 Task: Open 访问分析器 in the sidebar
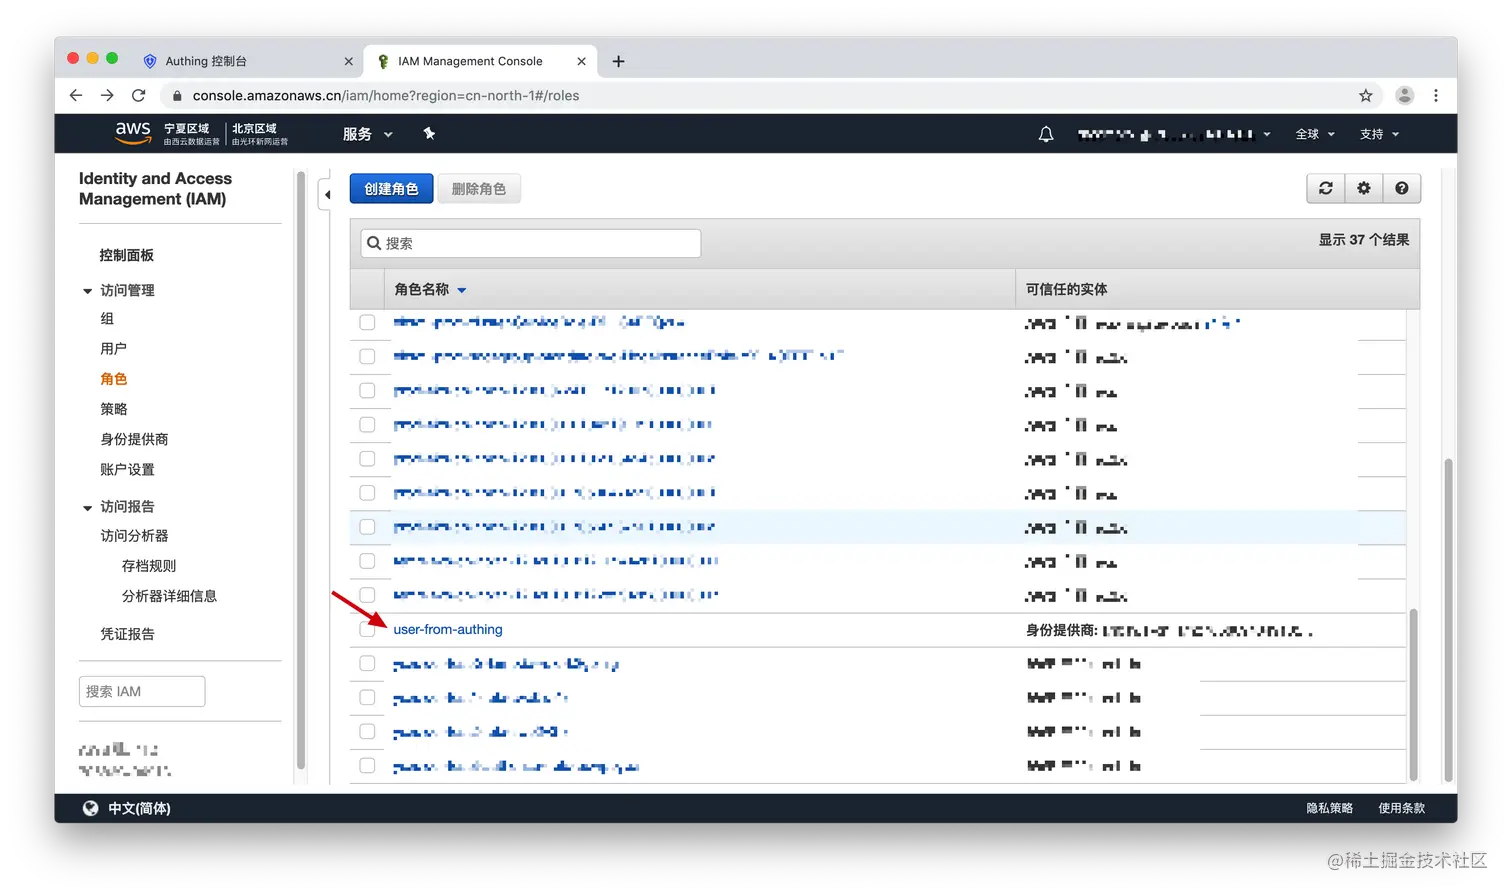134,536
